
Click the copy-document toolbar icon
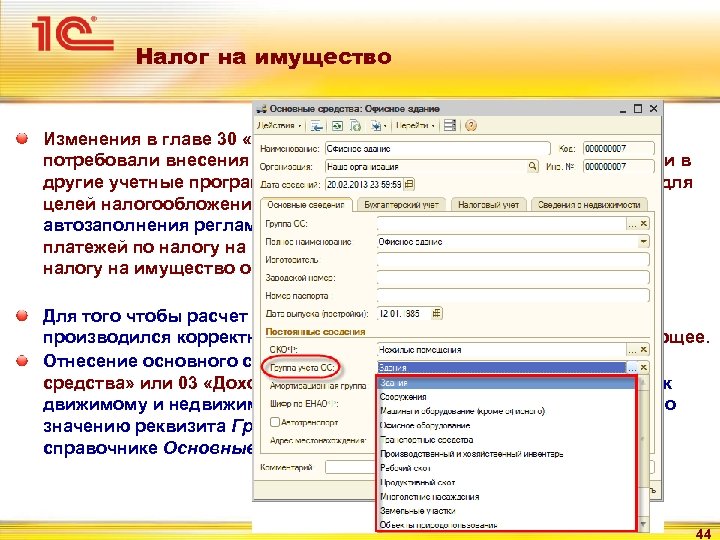(355, 125)
